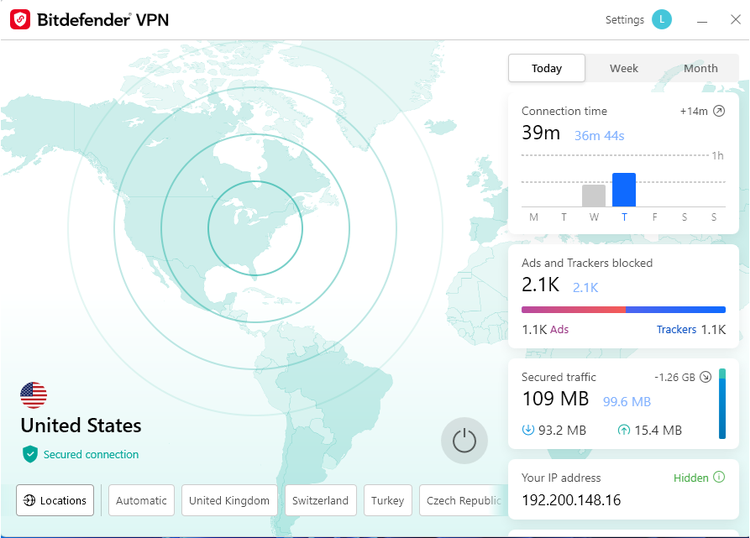
Task: Click the 99.6 MB blue traffic value
Action: pos(627,402)
